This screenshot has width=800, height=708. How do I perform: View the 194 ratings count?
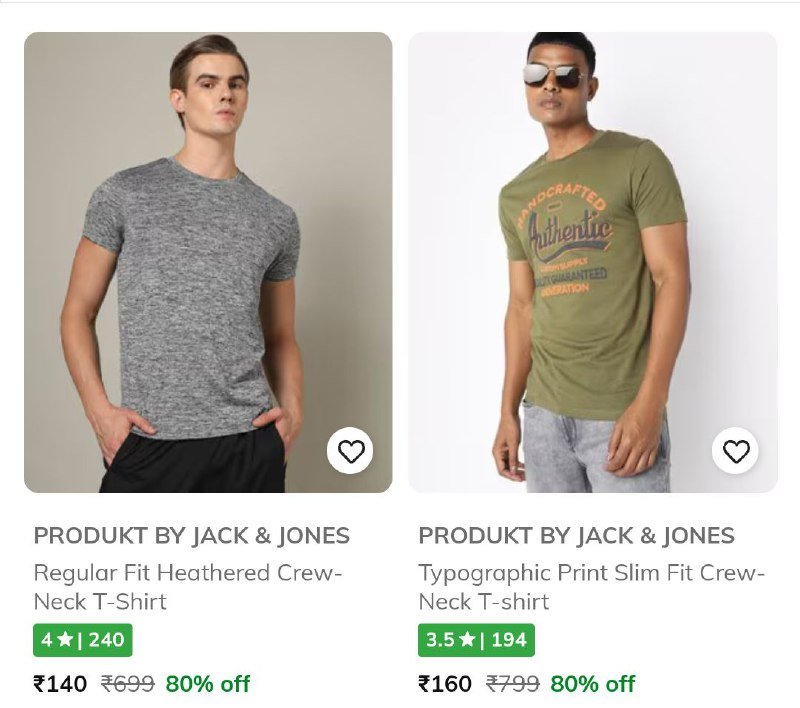tap(509, 640)
